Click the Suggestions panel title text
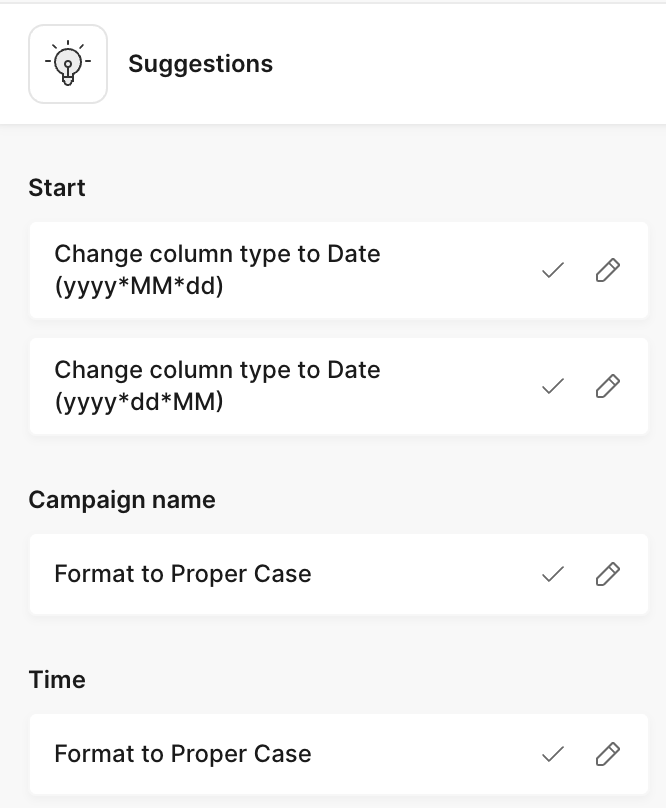Viewport: 666px width, 808px height. coord(200,64)
